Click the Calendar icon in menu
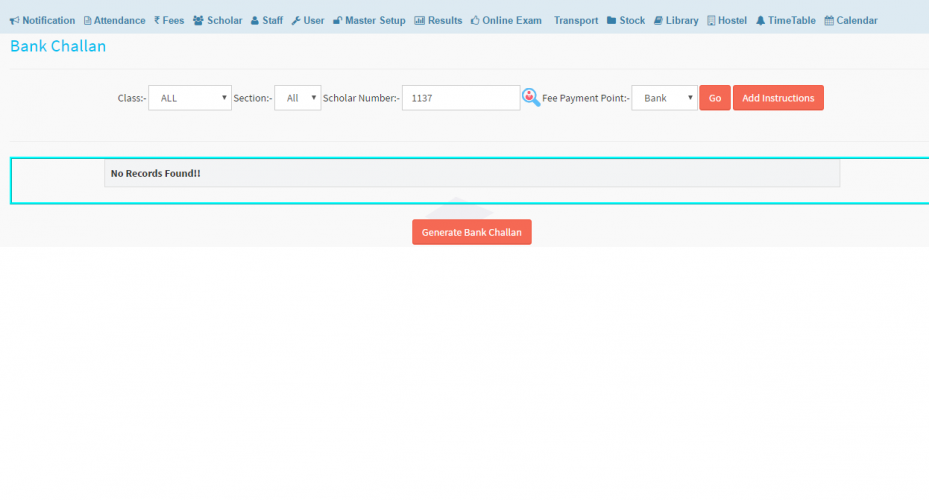 tap(829, 21)
